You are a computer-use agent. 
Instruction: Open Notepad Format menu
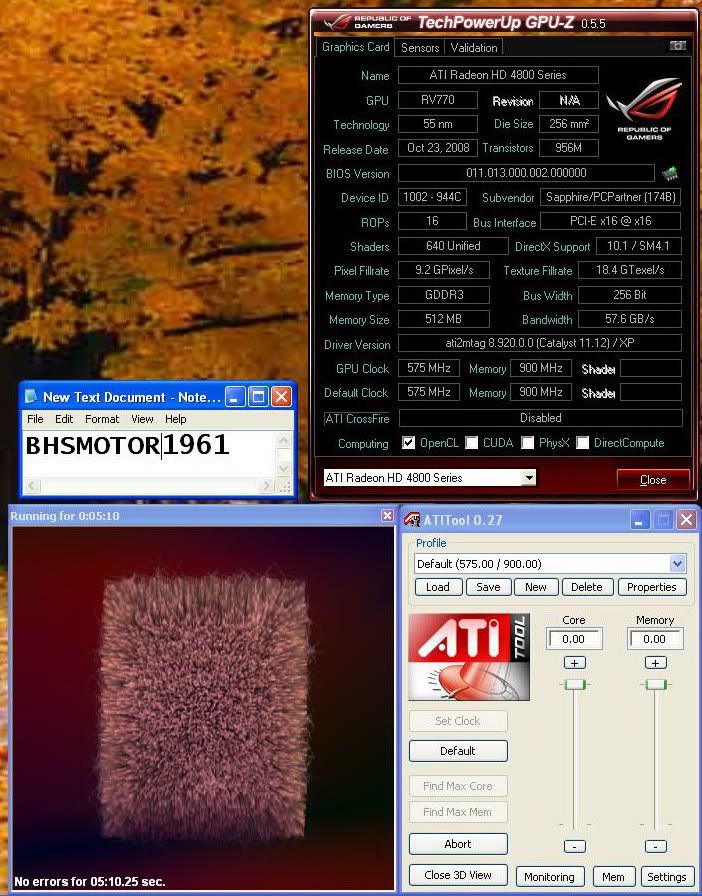[x=102, y=419]
